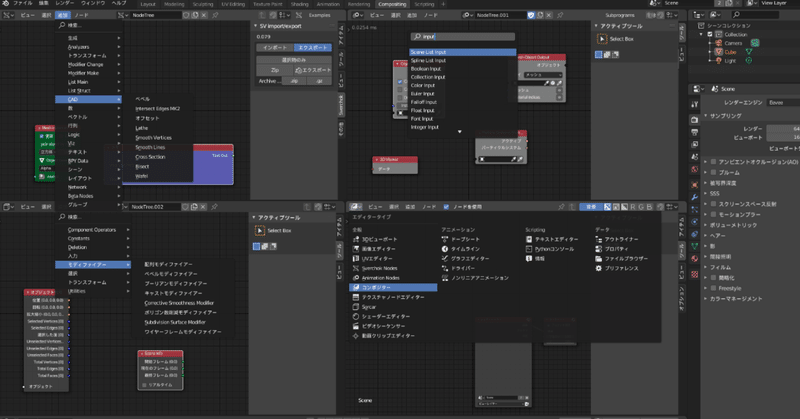Choose Shader Editor (シェーダーエディター)
The height and width of the screenshot is (419, 800).
point(381,316)
